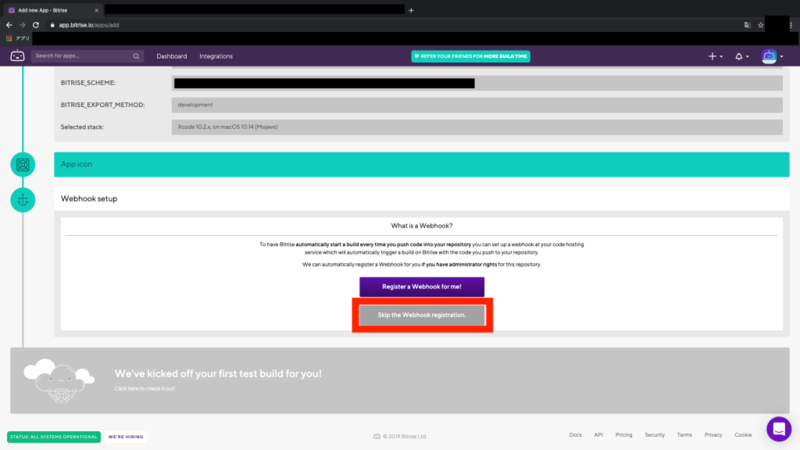Click Refer your friends banner
The width and height of the screenshot is (800, 450).
click(x=470, y=56)
